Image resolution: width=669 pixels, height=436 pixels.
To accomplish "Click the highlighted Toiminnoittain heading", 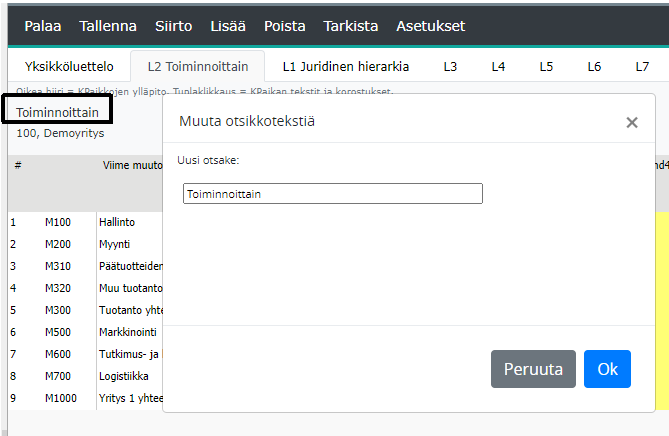I will click(57, 112).
